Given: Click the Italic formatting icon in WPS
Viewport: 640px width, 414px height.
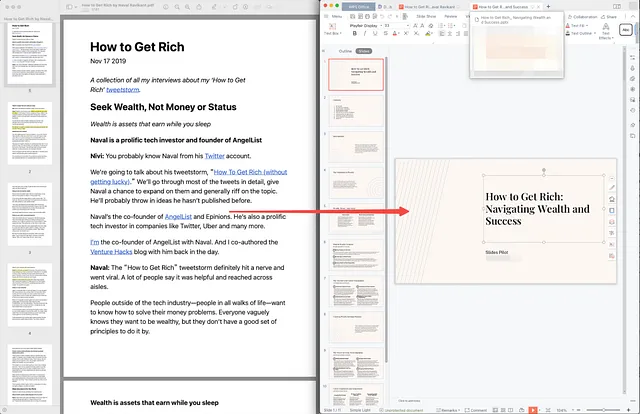Looking at the screenshot, I should [365, 33].
